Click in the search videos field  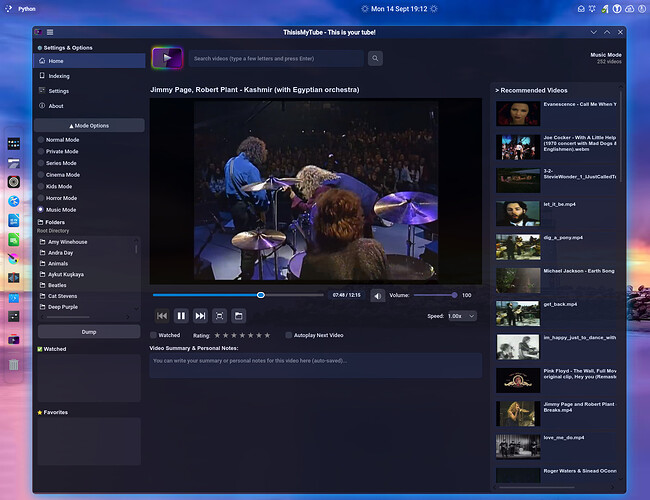pyautogui.click(x=276, y=58)
